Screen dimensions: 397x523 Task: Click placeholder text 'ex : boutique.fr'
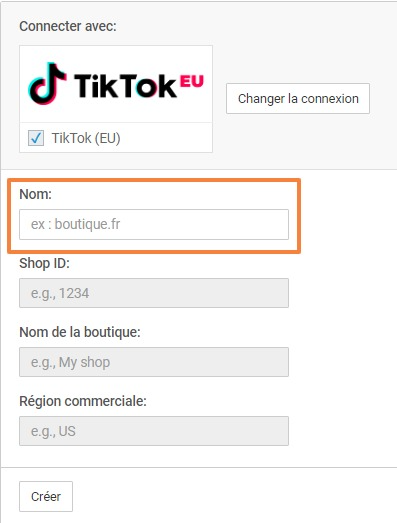coord(75,224)
